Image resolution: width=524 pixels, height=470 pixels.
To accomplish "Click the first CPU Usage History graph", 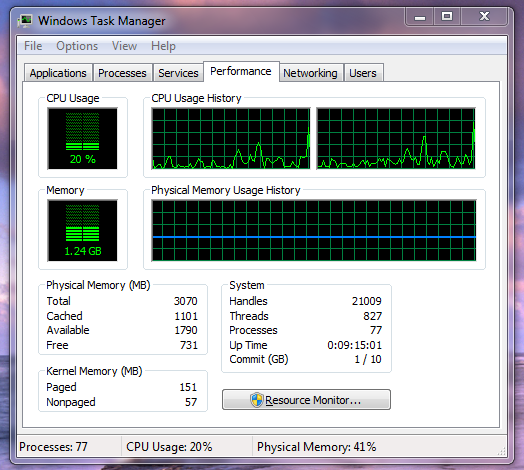I will click(x=231, y=138).
